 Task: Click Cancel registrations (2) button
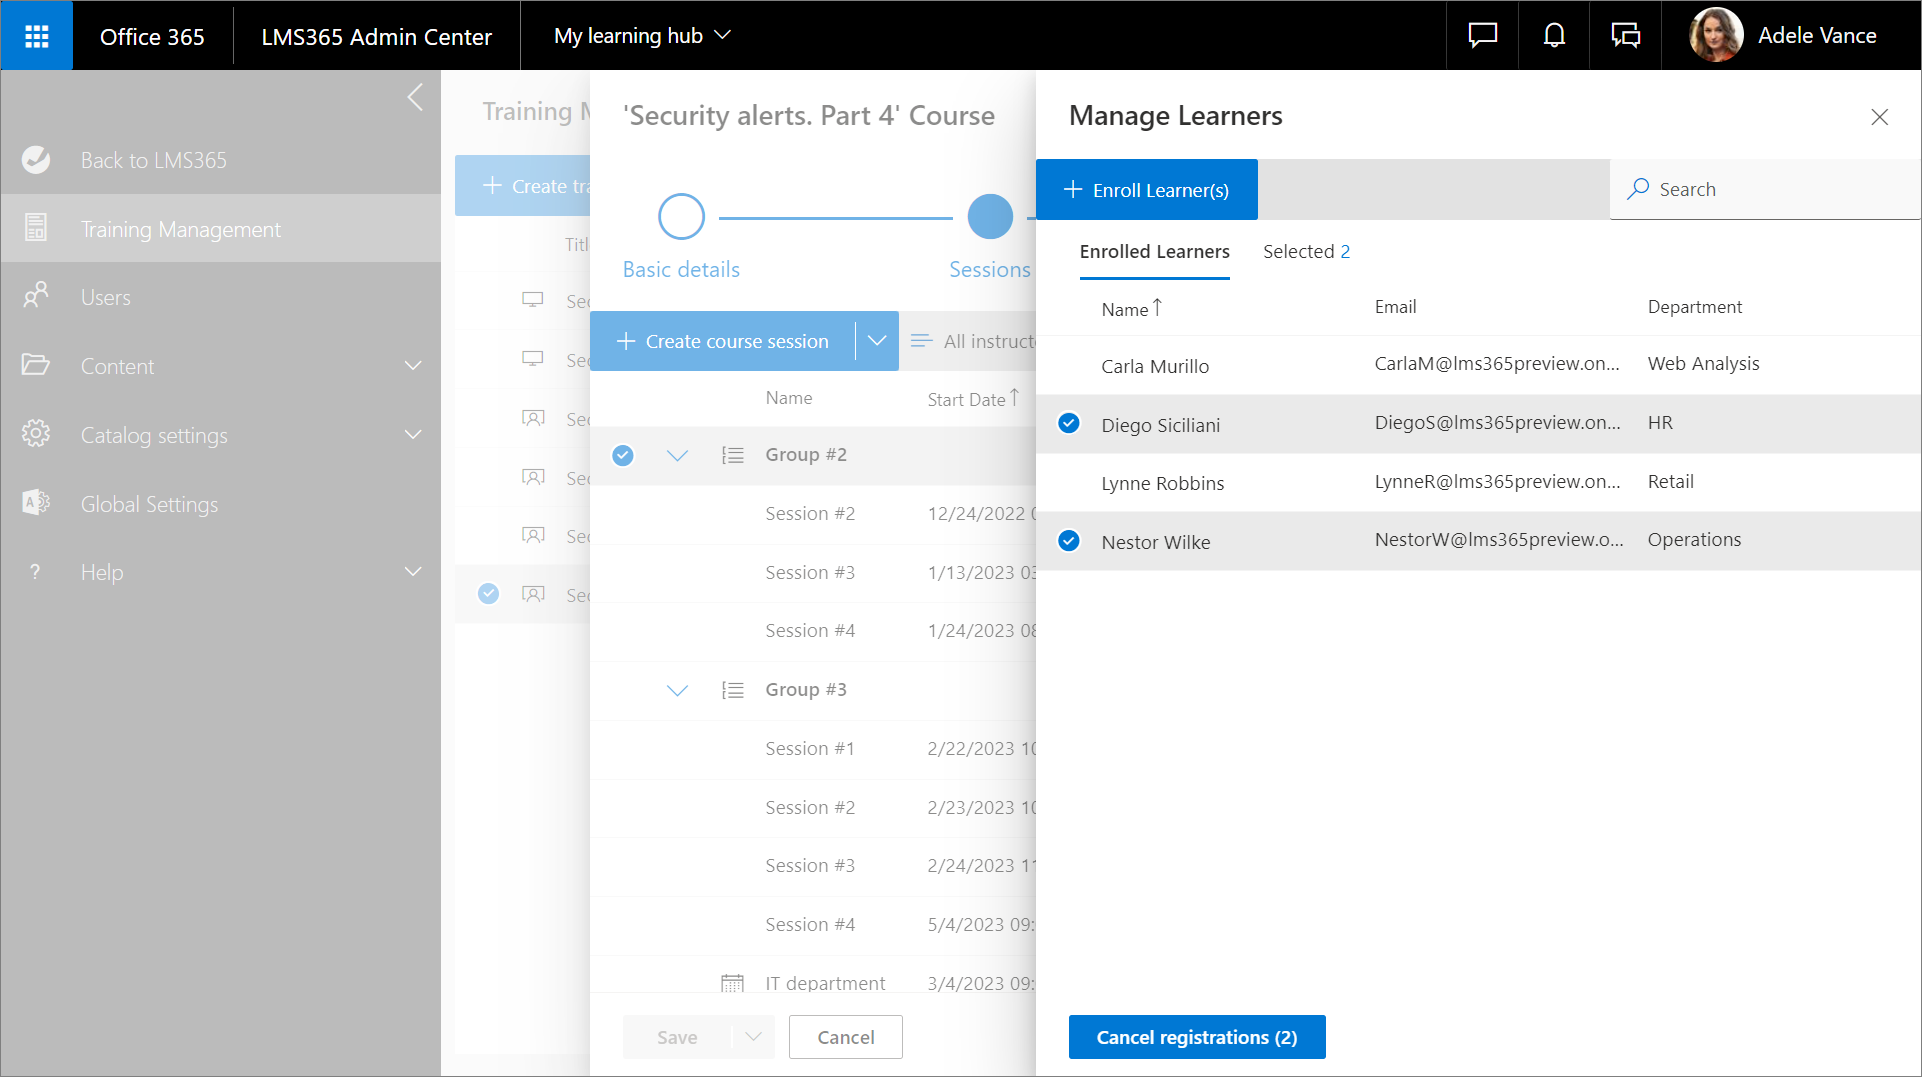click(1196, 1037)
